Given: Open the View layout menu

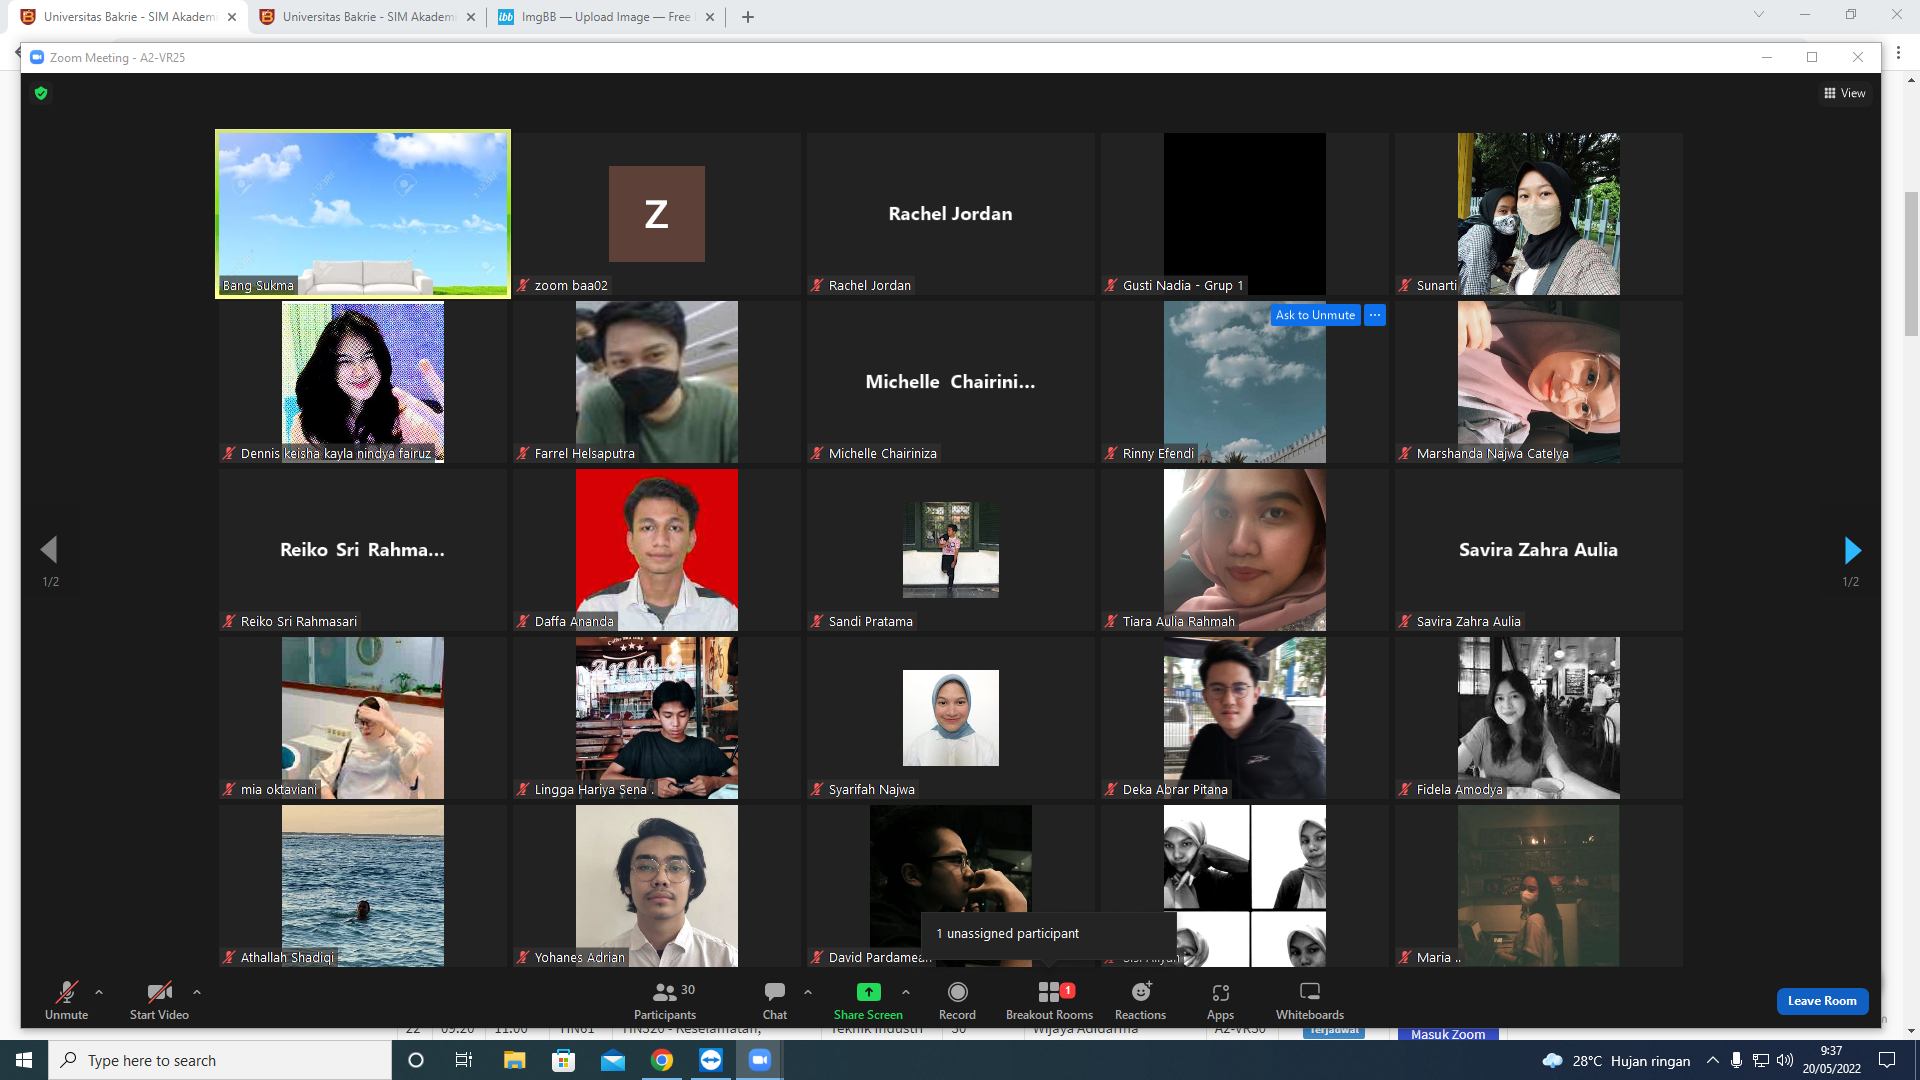Looking at the screenshot, I should click(x=1845, y=93).
